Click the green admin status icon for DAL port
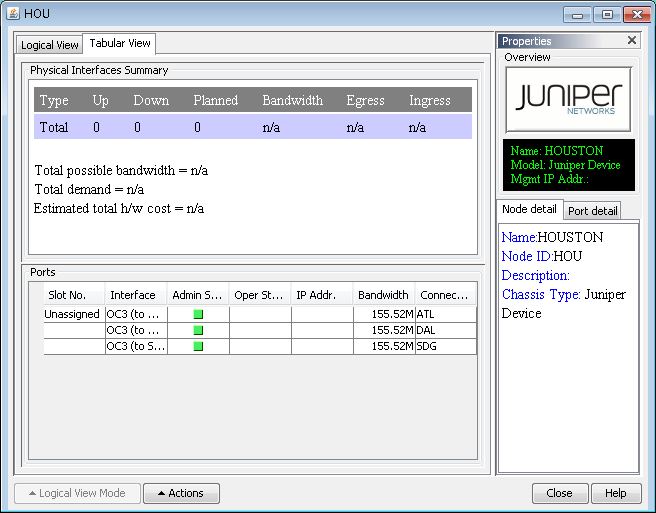The image size is (656, 513). coord(198,330)
